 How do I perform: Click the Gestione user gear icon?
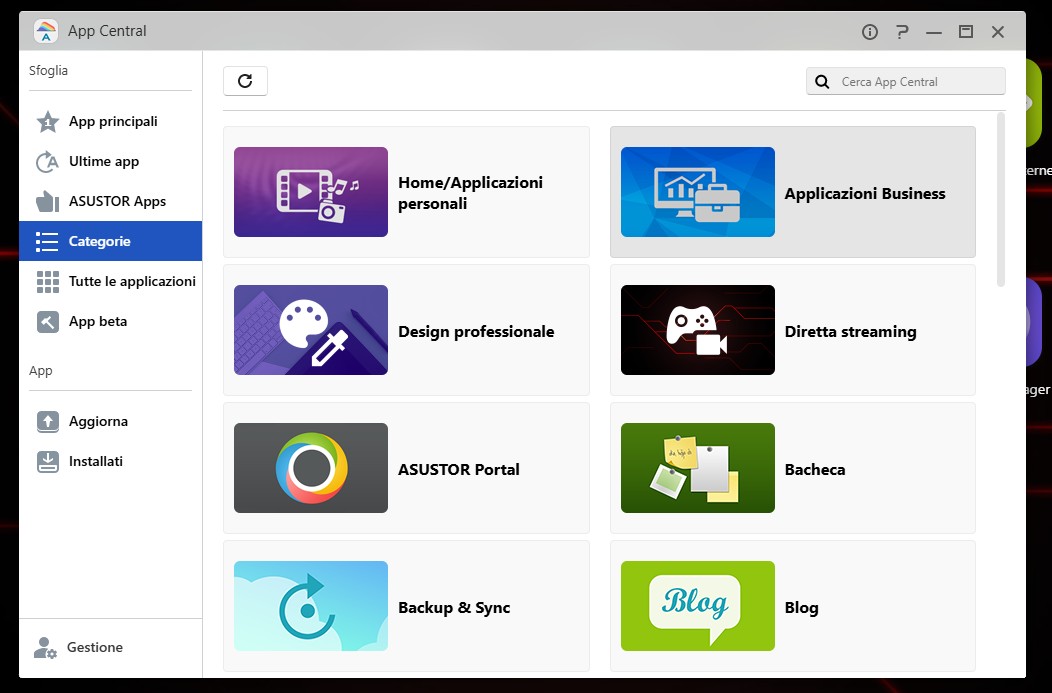[x=45, y=647]
